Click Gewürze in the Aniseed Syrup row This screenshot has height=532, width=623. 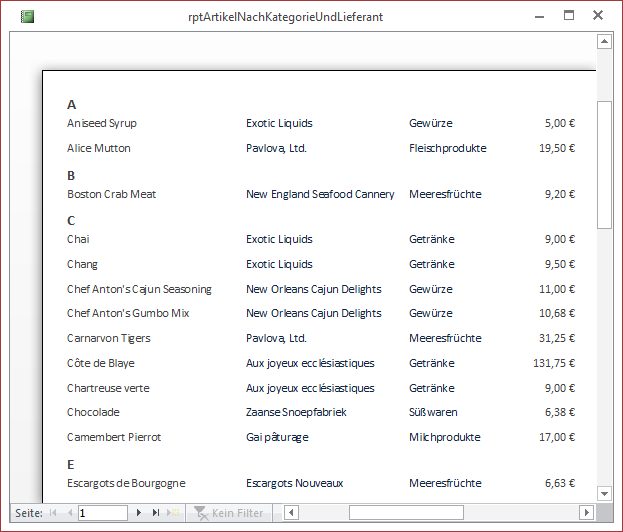point(431,123)
